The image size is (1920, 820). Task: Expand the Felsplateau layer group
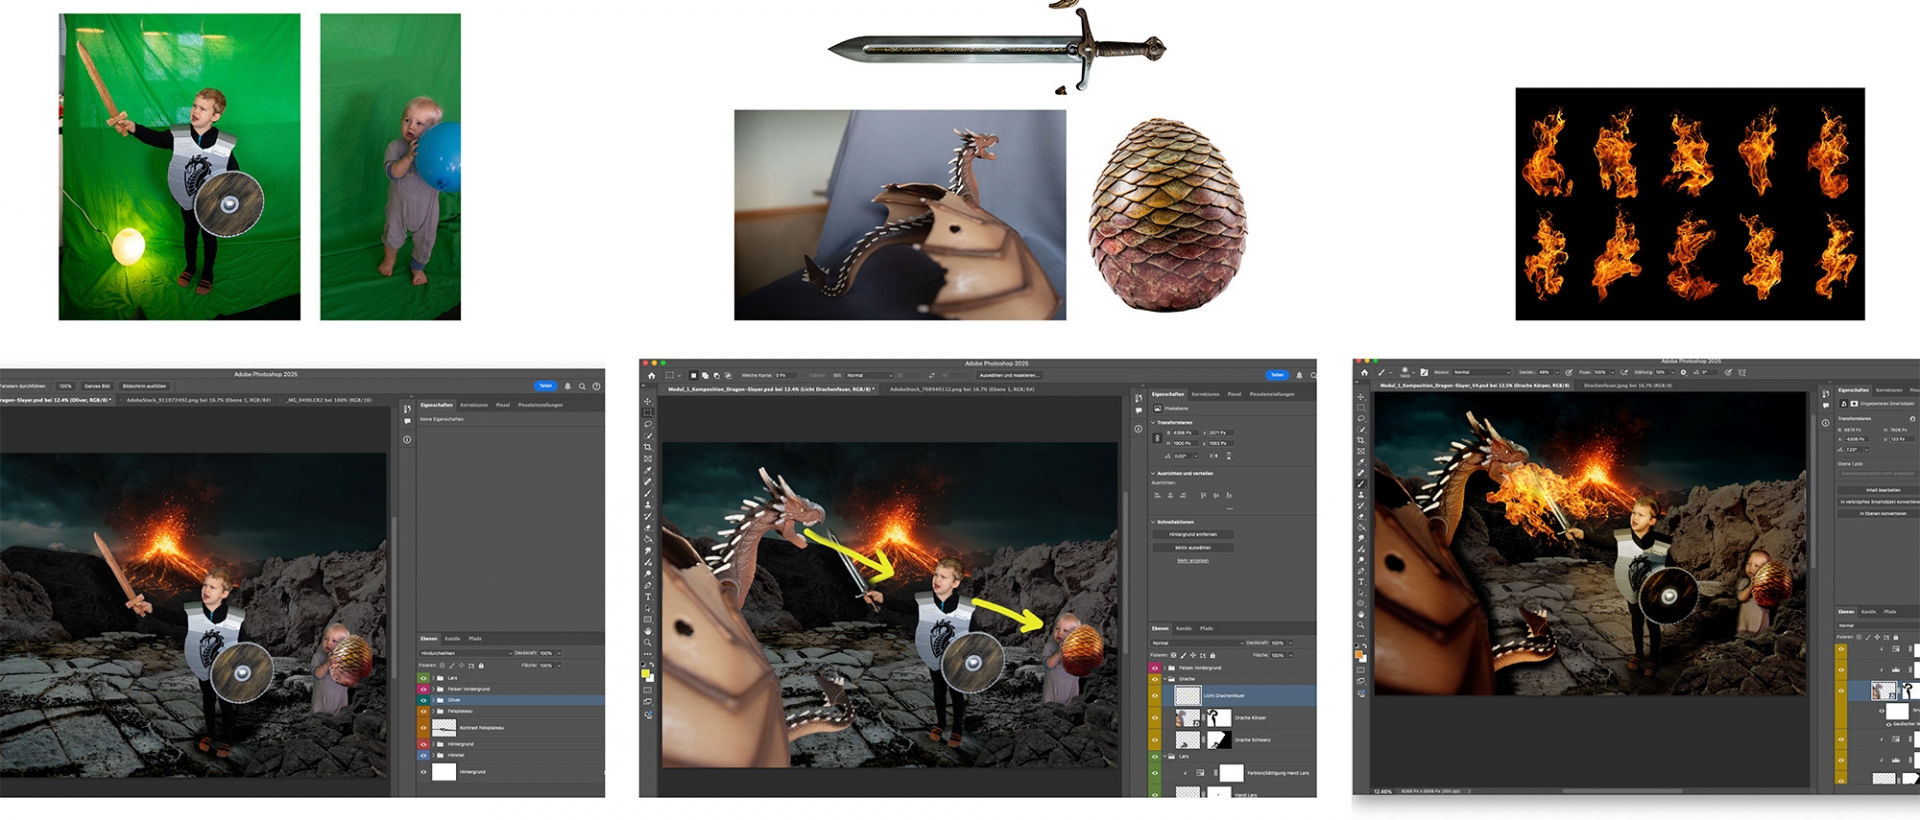[x=432, y=711]
